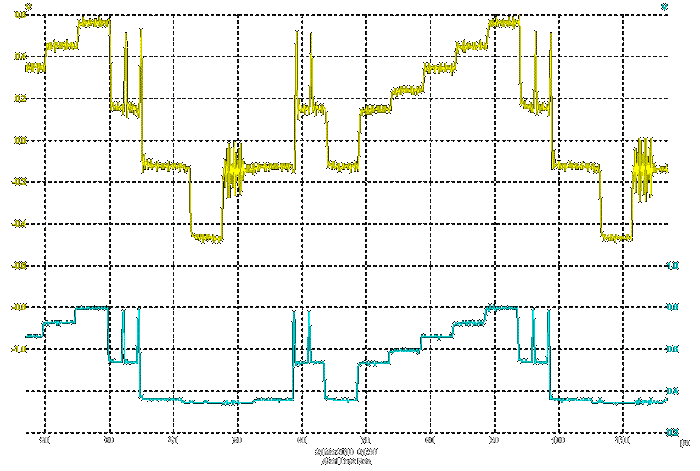Click the 110 tick on time axis
The height and width of the screenshot is (471, 700).
[x=621, y=440]
